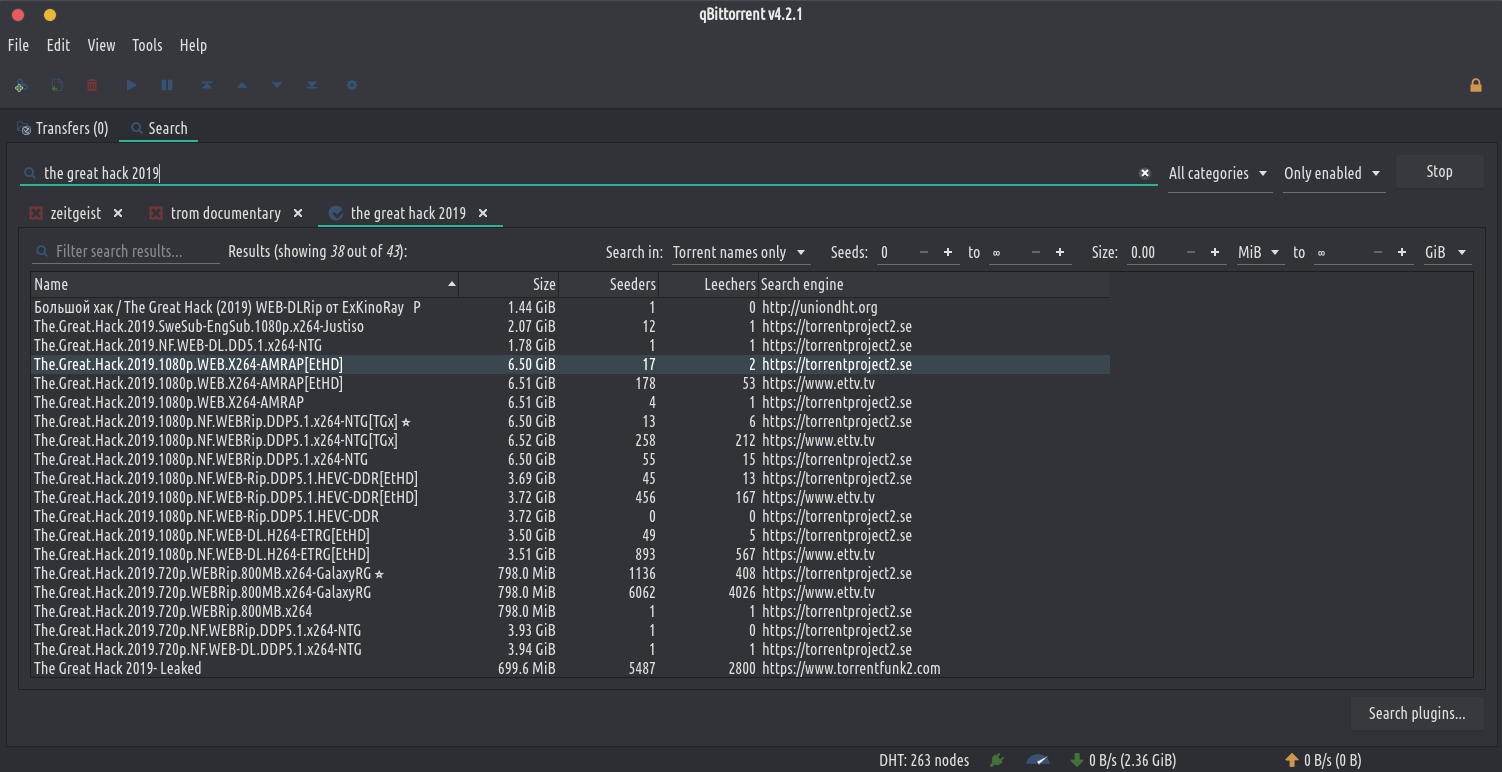Open the Search plugins dialog
This screenshot has width=1502, height=772.
[x=1417, y=713]
